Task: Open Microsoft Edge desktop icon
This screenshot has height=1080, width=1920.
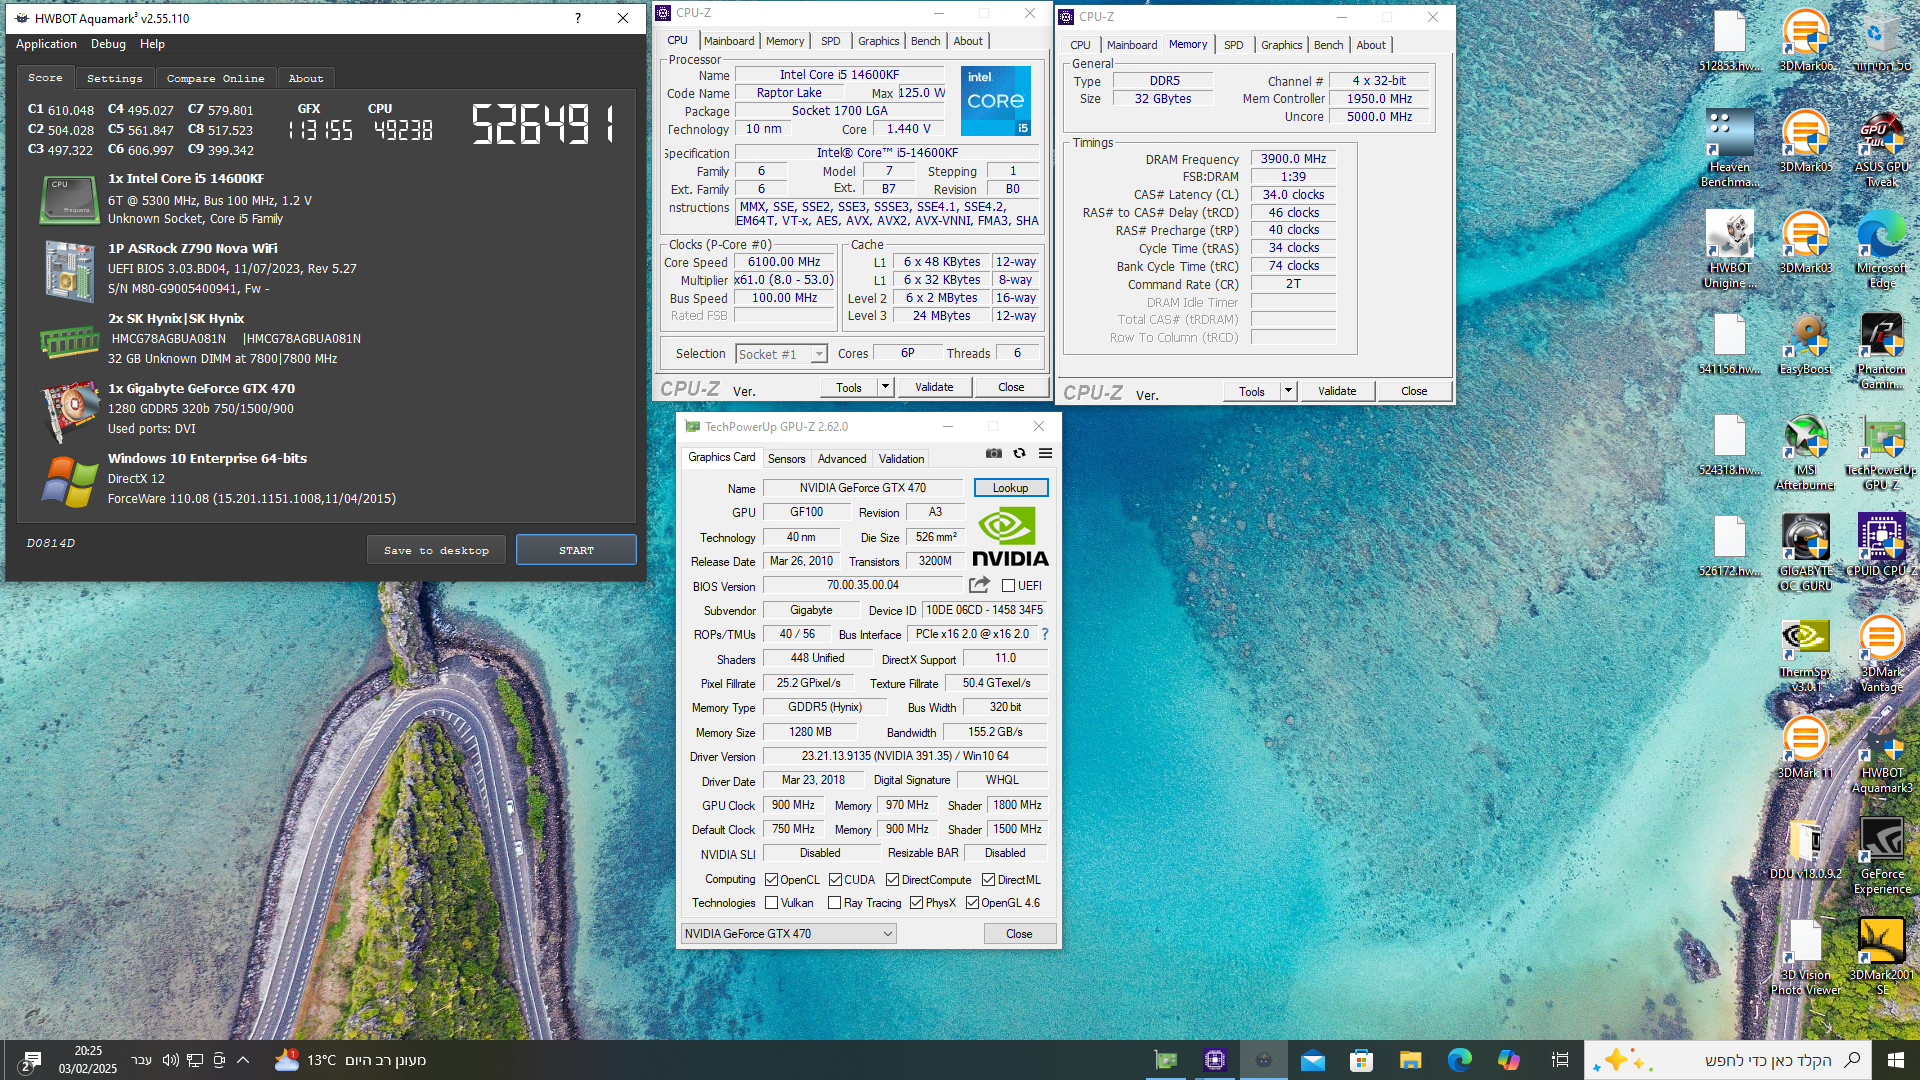Action: click(x=1881, y=249)
